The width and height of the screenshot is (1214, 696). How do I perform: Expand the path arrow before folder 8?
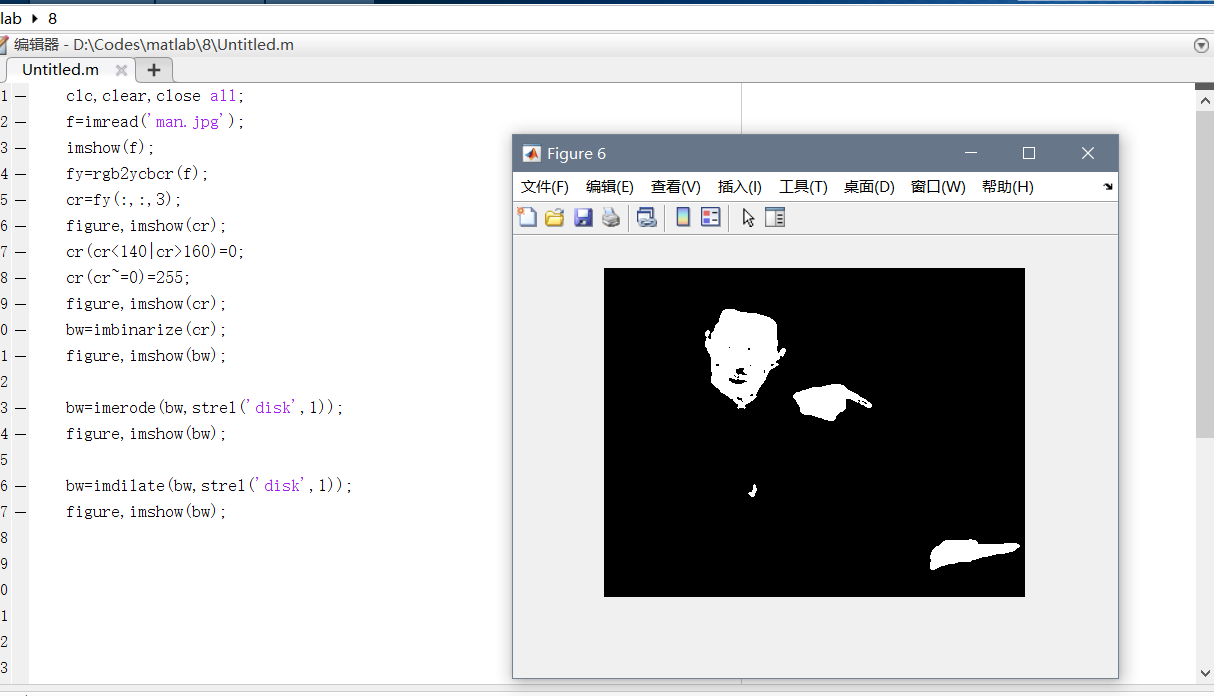tap(37, 18)
